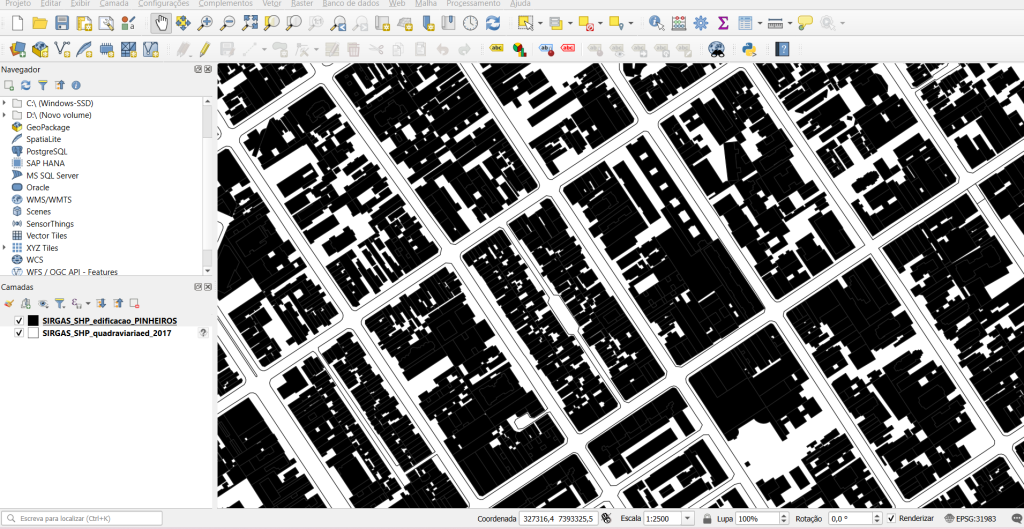Click Zoom to Selection icon

tap(272, 24)
